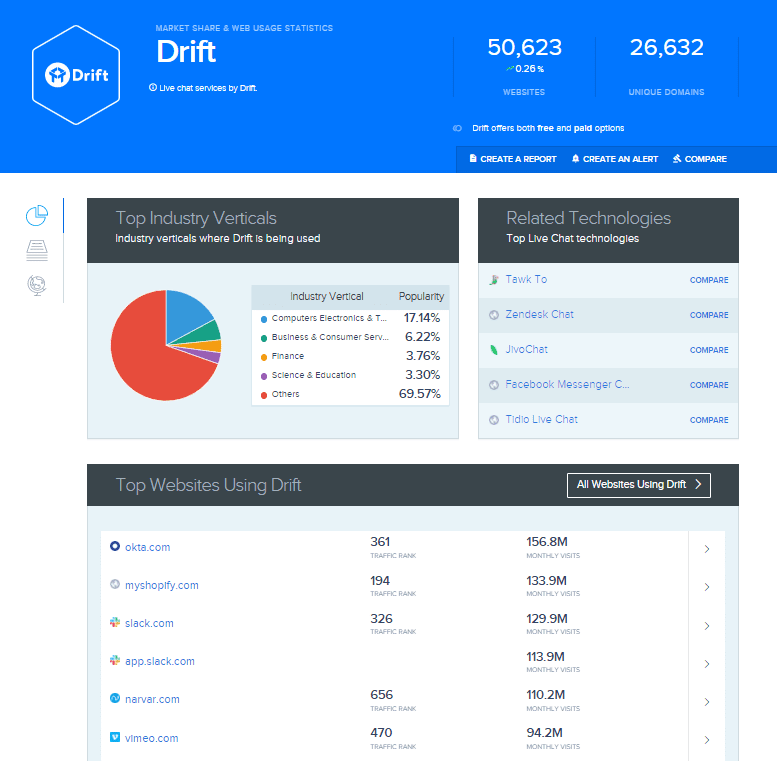Open the Zendesk Chat technology link

[540, 315]
